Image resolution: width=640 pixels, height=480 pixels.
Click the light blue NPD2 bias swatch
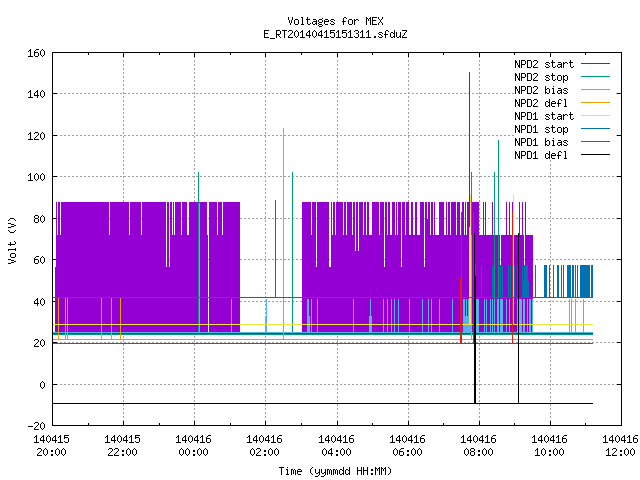(595, 89)
